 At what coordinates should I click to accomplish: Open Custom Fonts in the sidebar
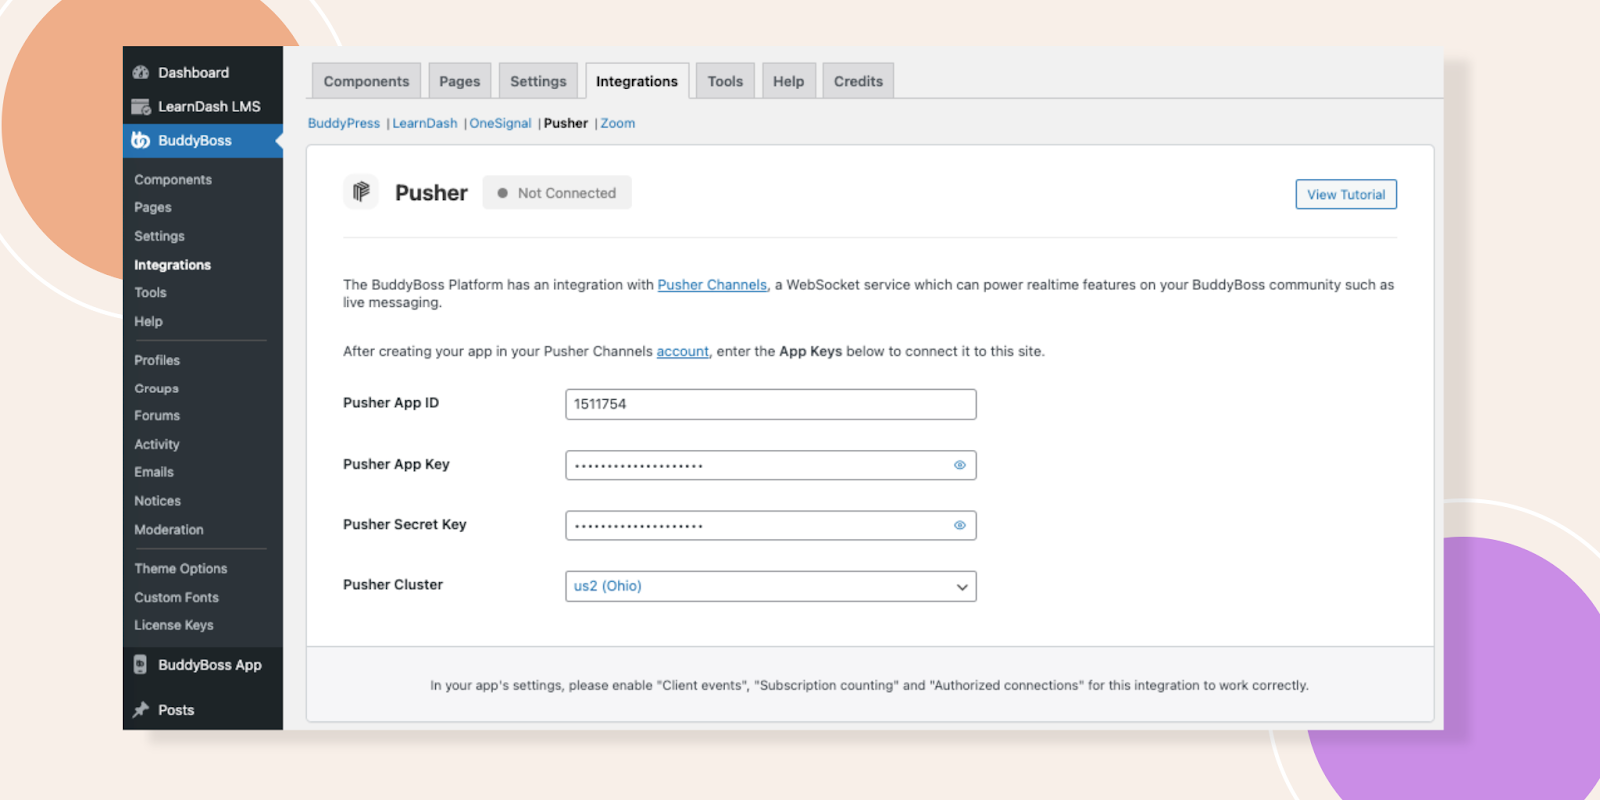[177, 598]
